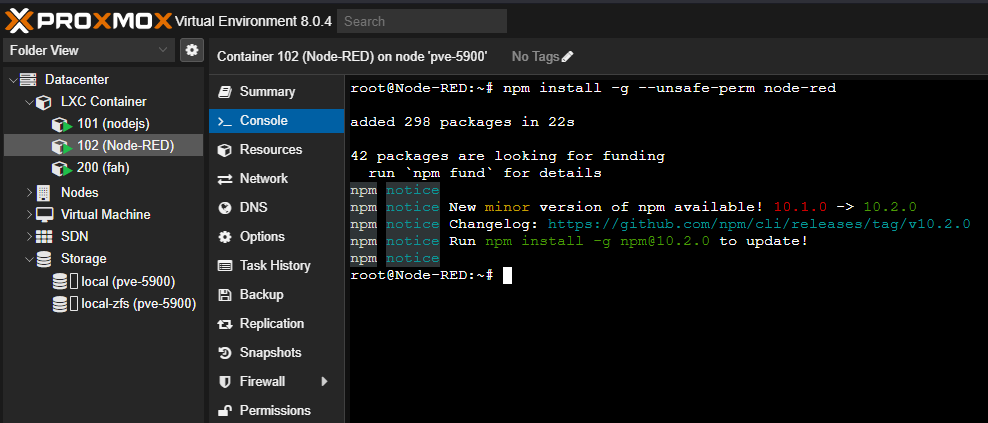Go to the Network settings

[263, 179]
